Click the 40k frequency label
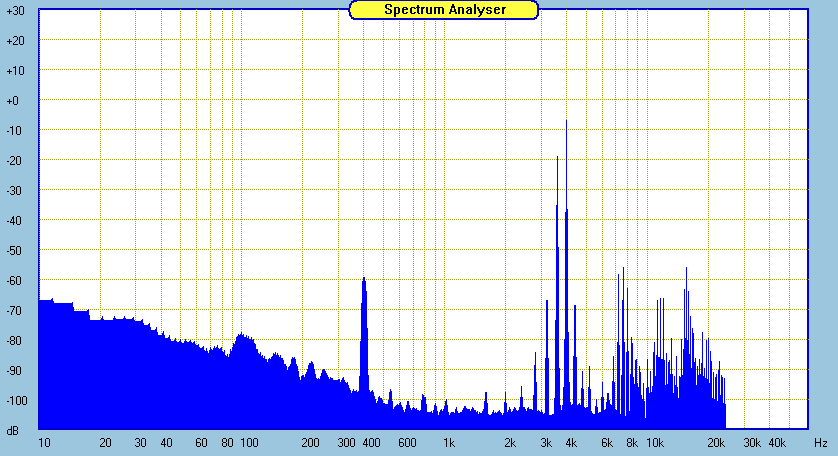 [777, 443]
